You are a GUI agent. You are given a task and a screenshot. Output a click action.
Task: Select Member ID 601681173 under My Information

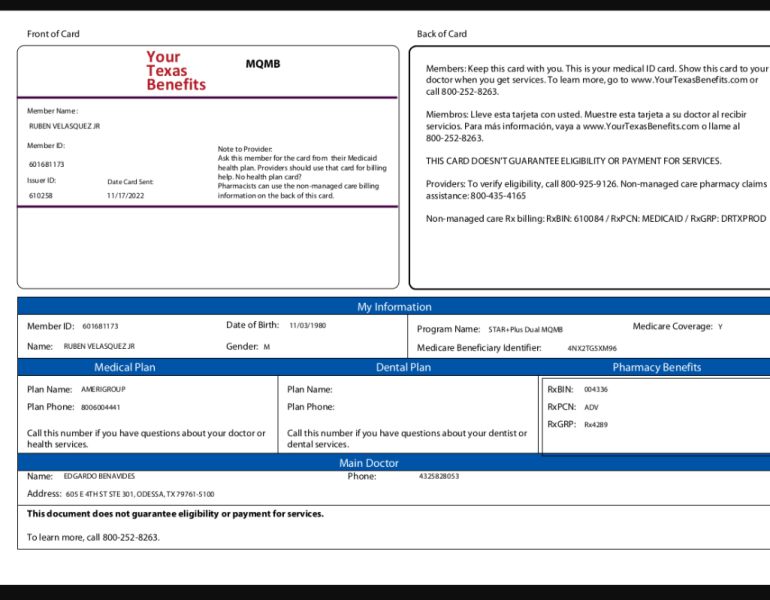(x=100, y=326)
